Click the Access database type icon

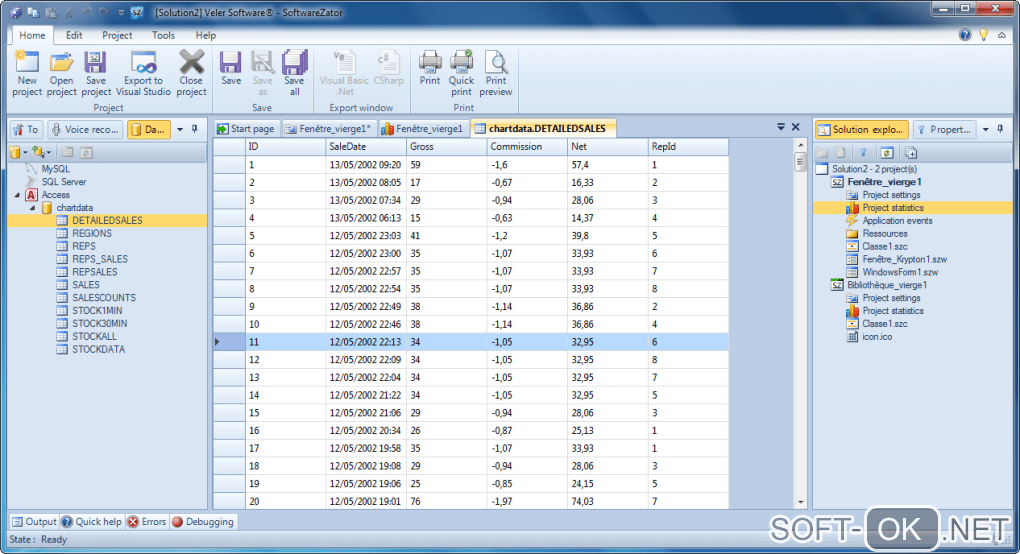[x=31, y=194]
